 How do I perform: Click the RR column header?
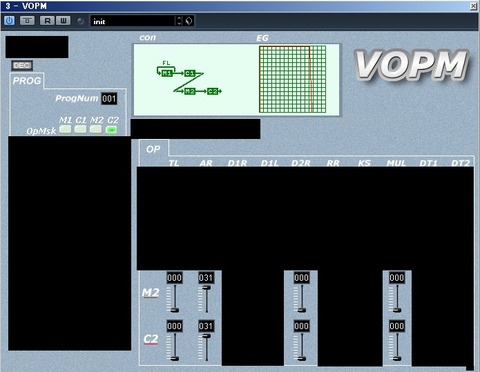point(333,163)
